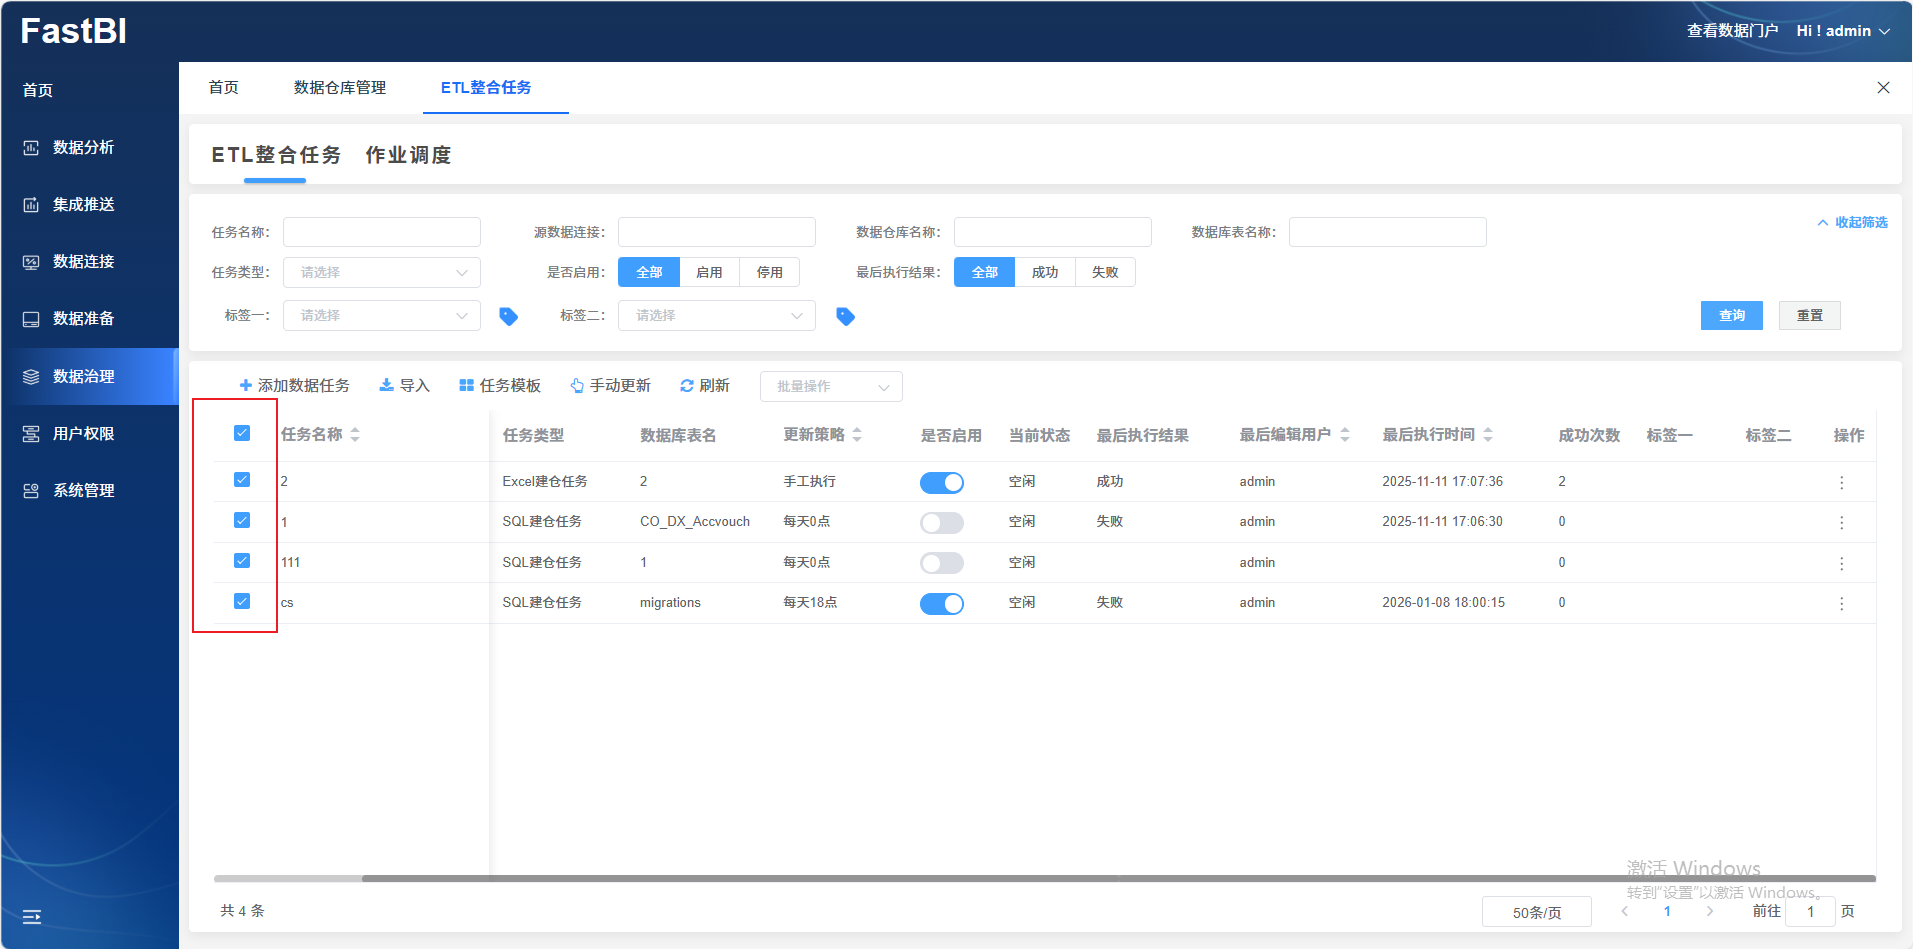Collapse the sidebar using bottom-left menu icon
1913x949 pixels.
click(32, 916)
